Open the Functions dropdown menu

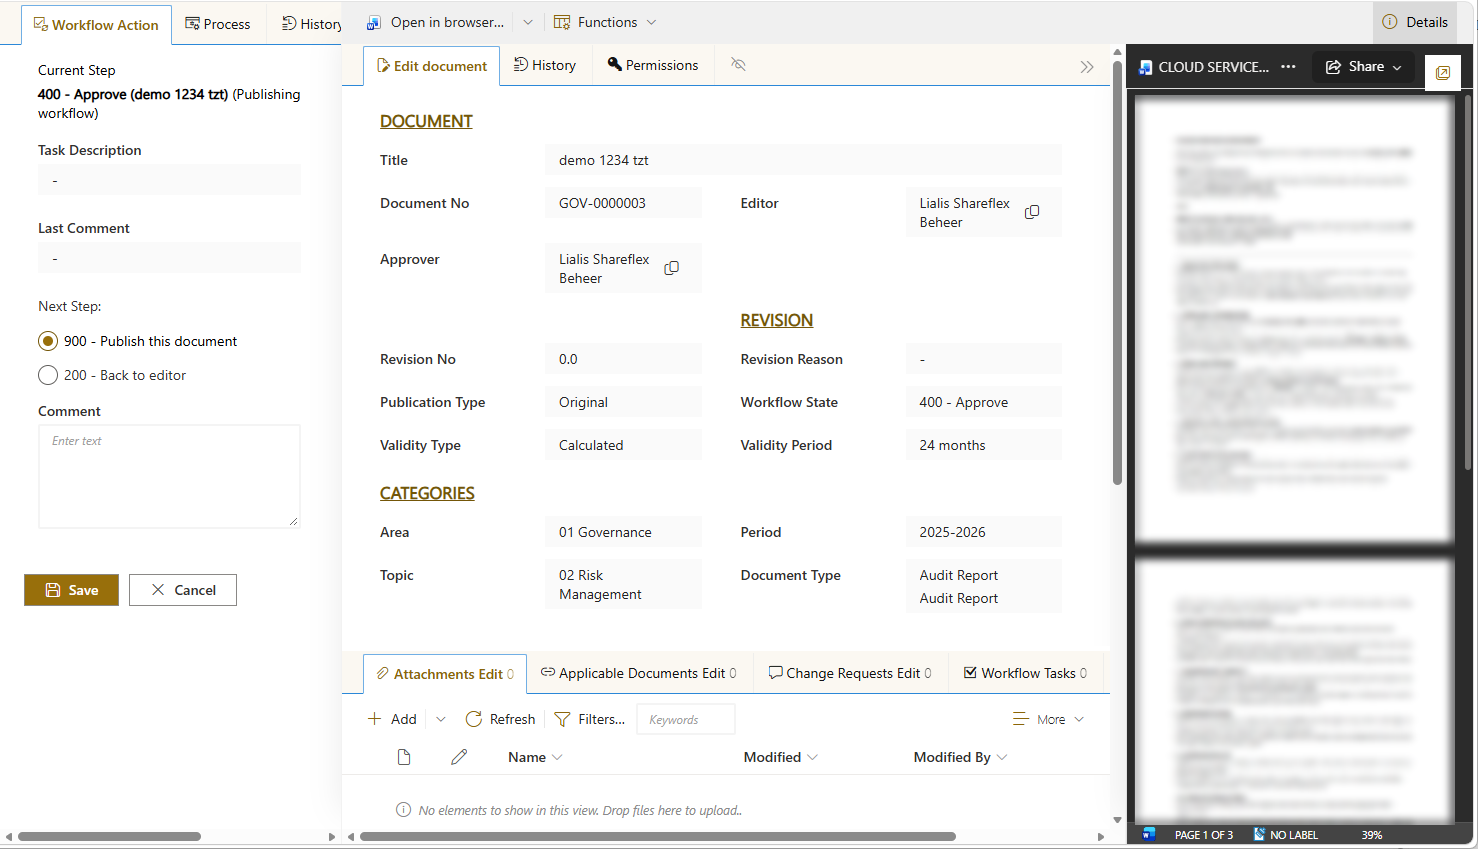605,22
